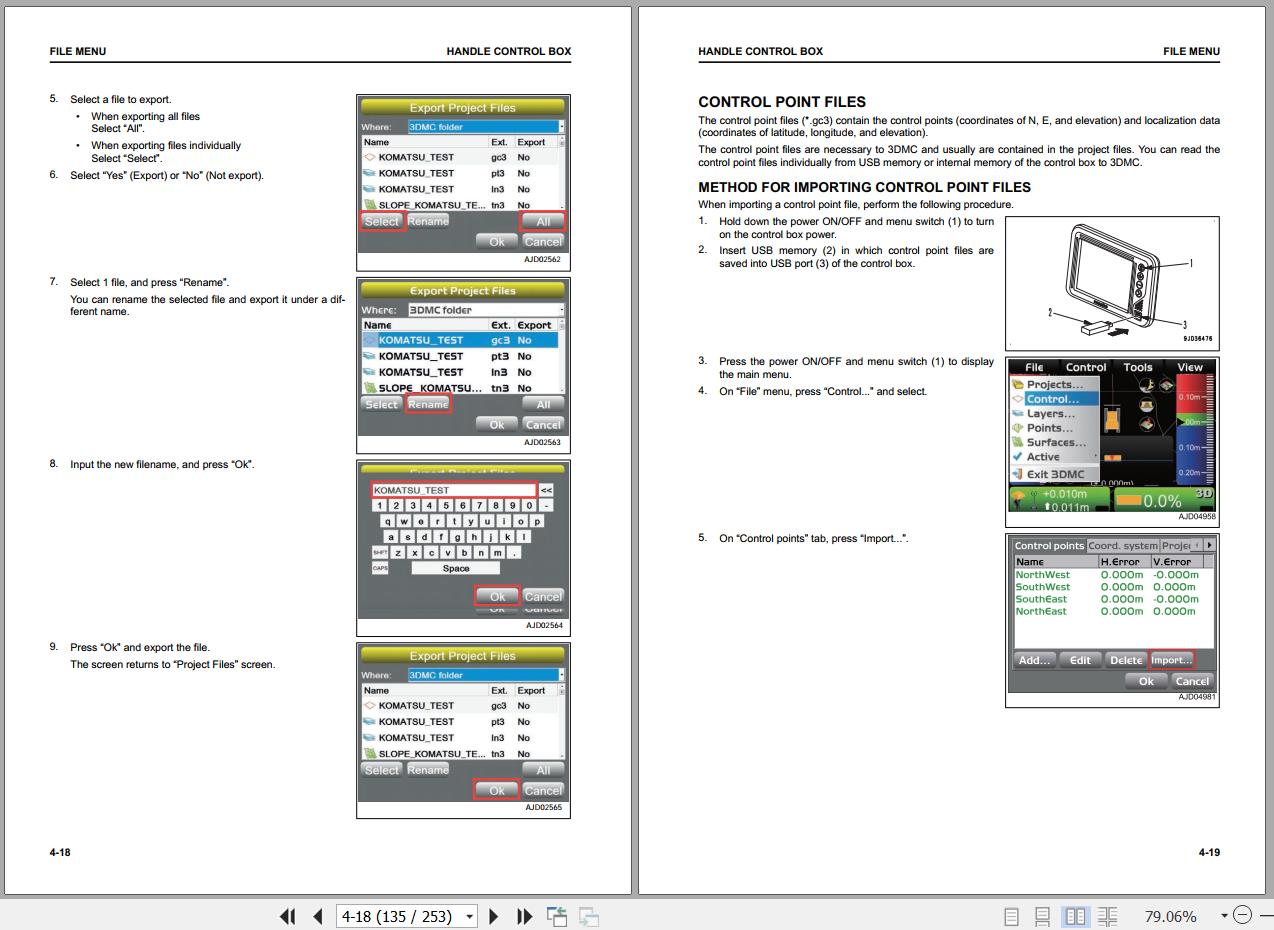Image resolution: width=1274 pixels, height=930 pixels.
Task: Go to the previous page
Action: [x=318, y=916]
